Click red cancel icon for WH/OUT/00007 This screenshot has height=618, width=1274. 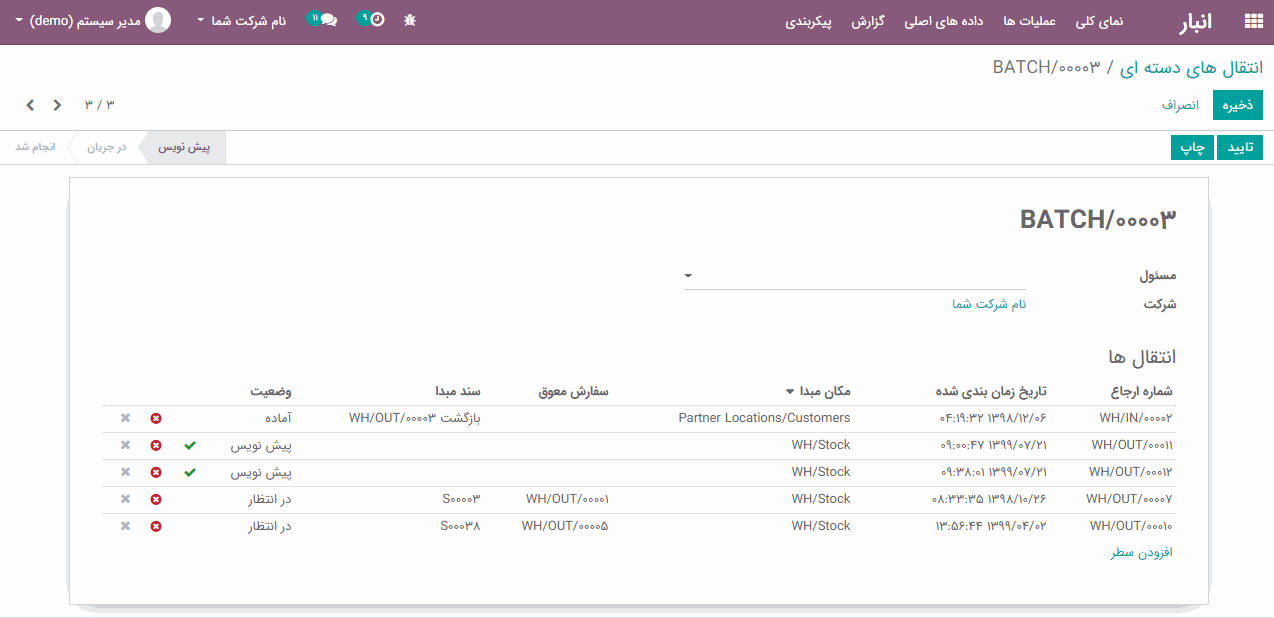pyautogui.click(x=156, y=499)
